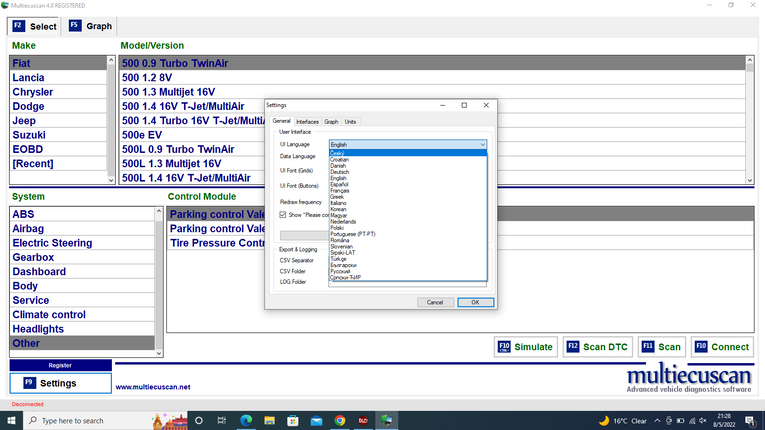Open Google Chrome from the taskbar
This screenshot has width=765, height=430.
coord(340,420)
